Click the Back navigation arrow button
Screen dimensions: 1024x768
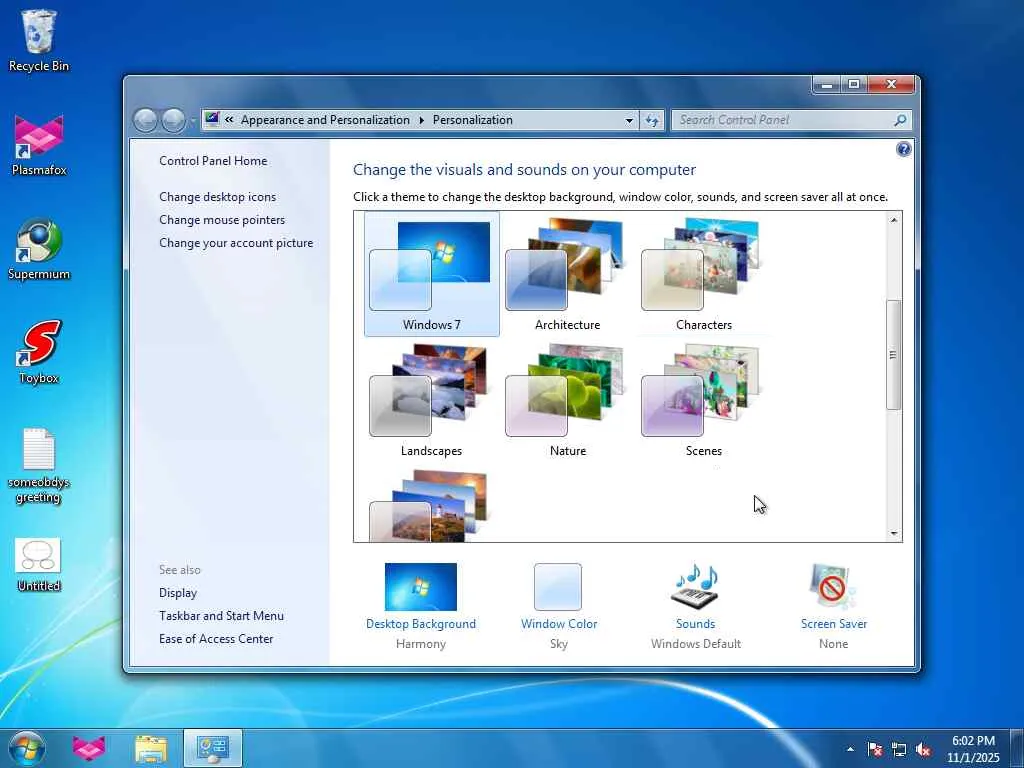[x=145, y=120]
